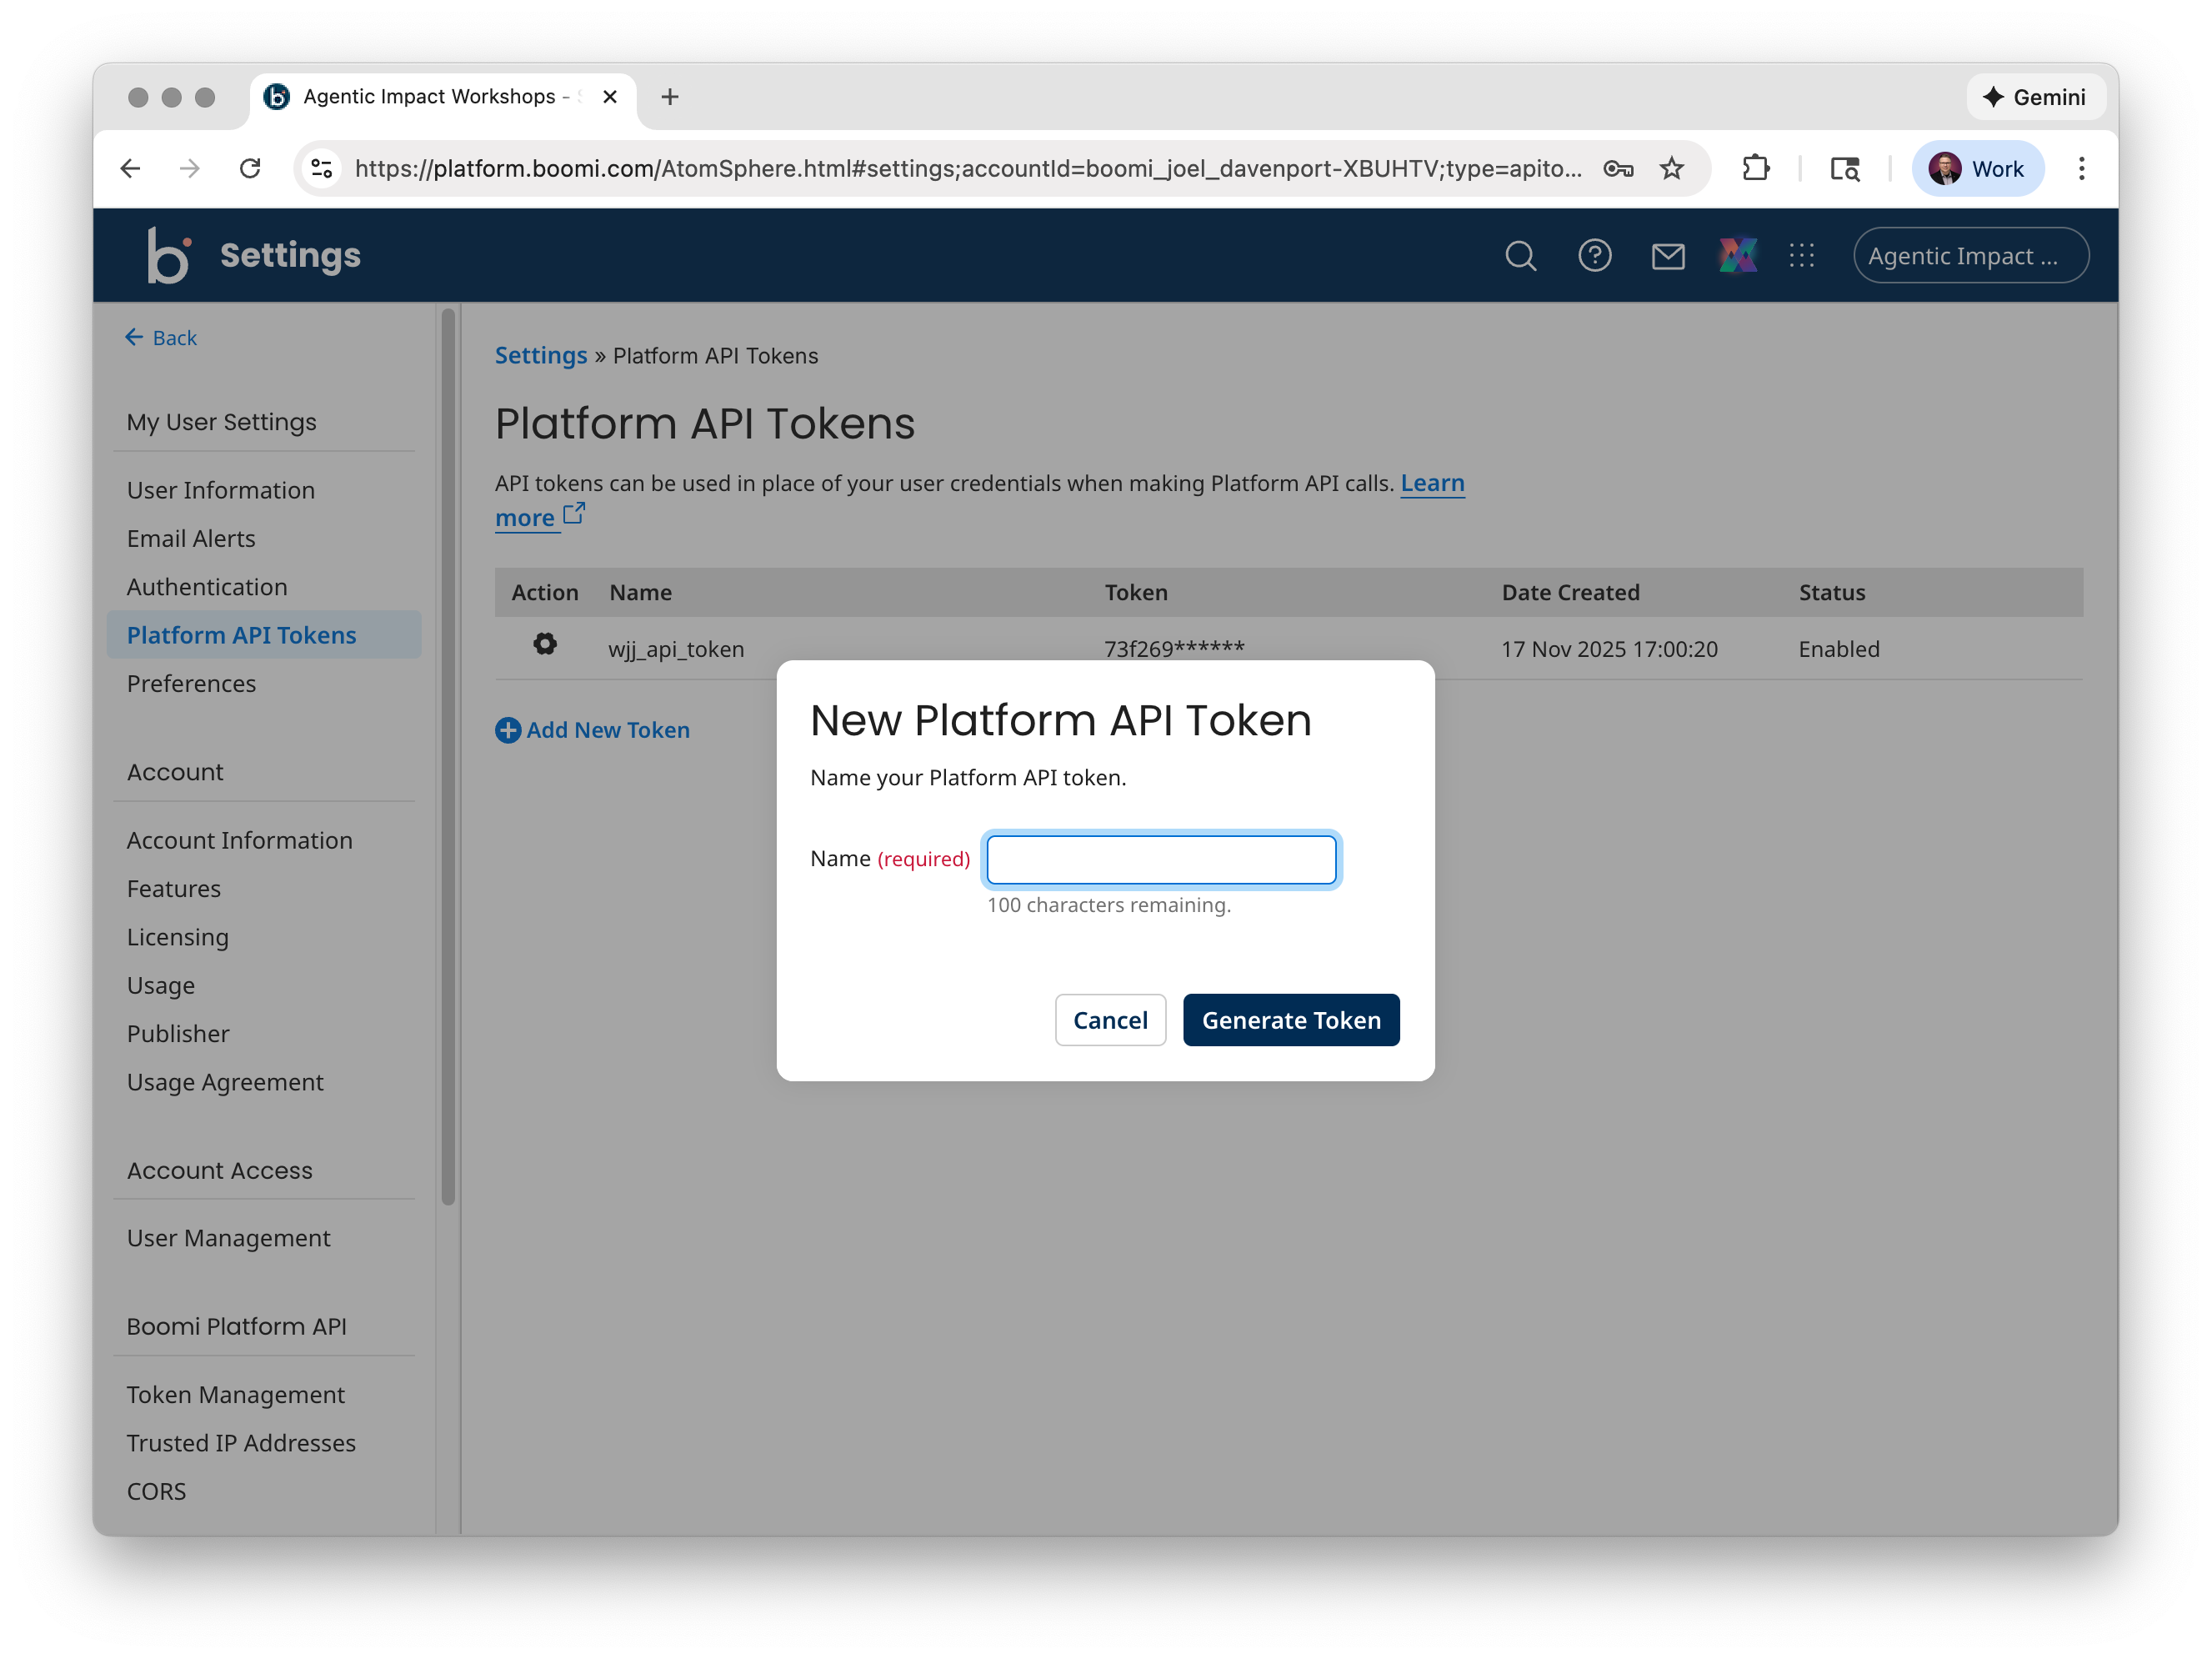Open the Agentic Impact account selector

tap(1969, 255)
